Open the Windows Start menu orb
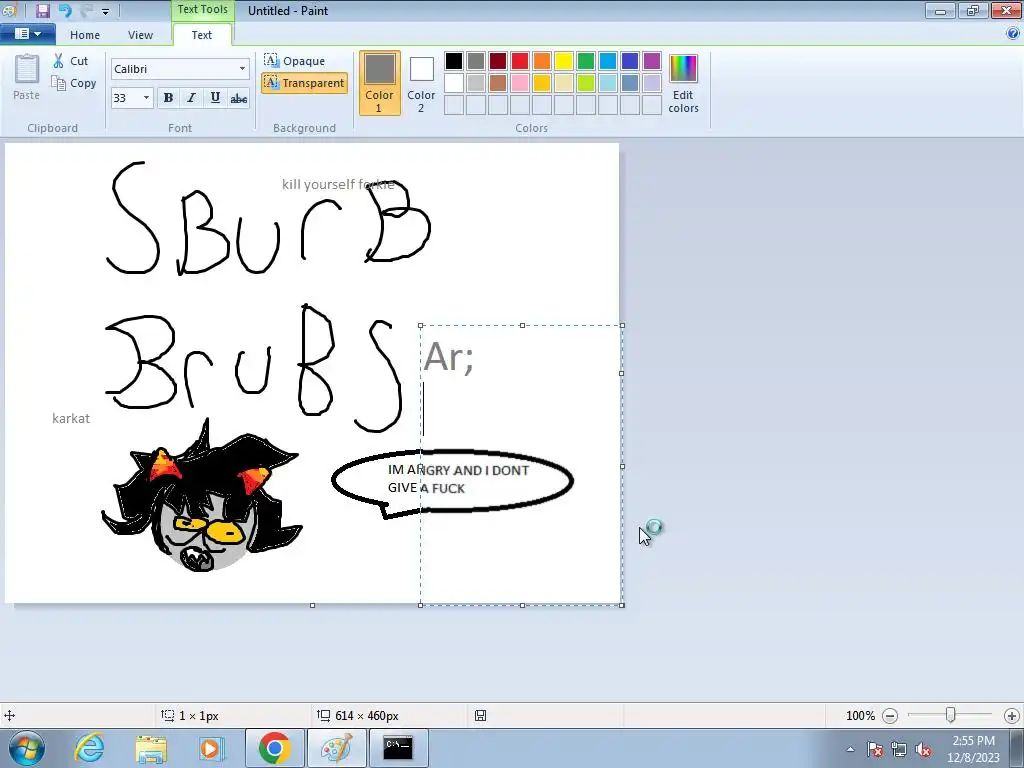Viewport: 1024px width, 768px height. pyautogui.click(x=27, y=748)
